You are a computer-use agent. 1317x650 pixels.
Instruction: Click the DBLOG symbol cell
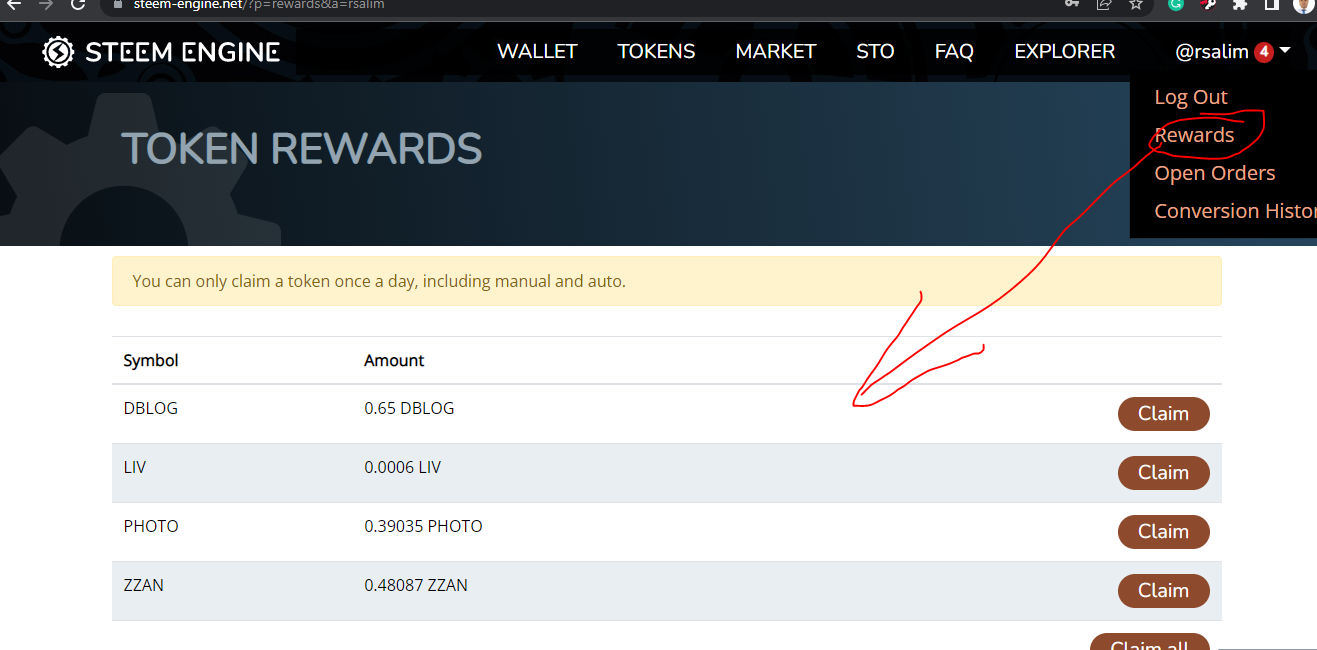pos(150,408)
